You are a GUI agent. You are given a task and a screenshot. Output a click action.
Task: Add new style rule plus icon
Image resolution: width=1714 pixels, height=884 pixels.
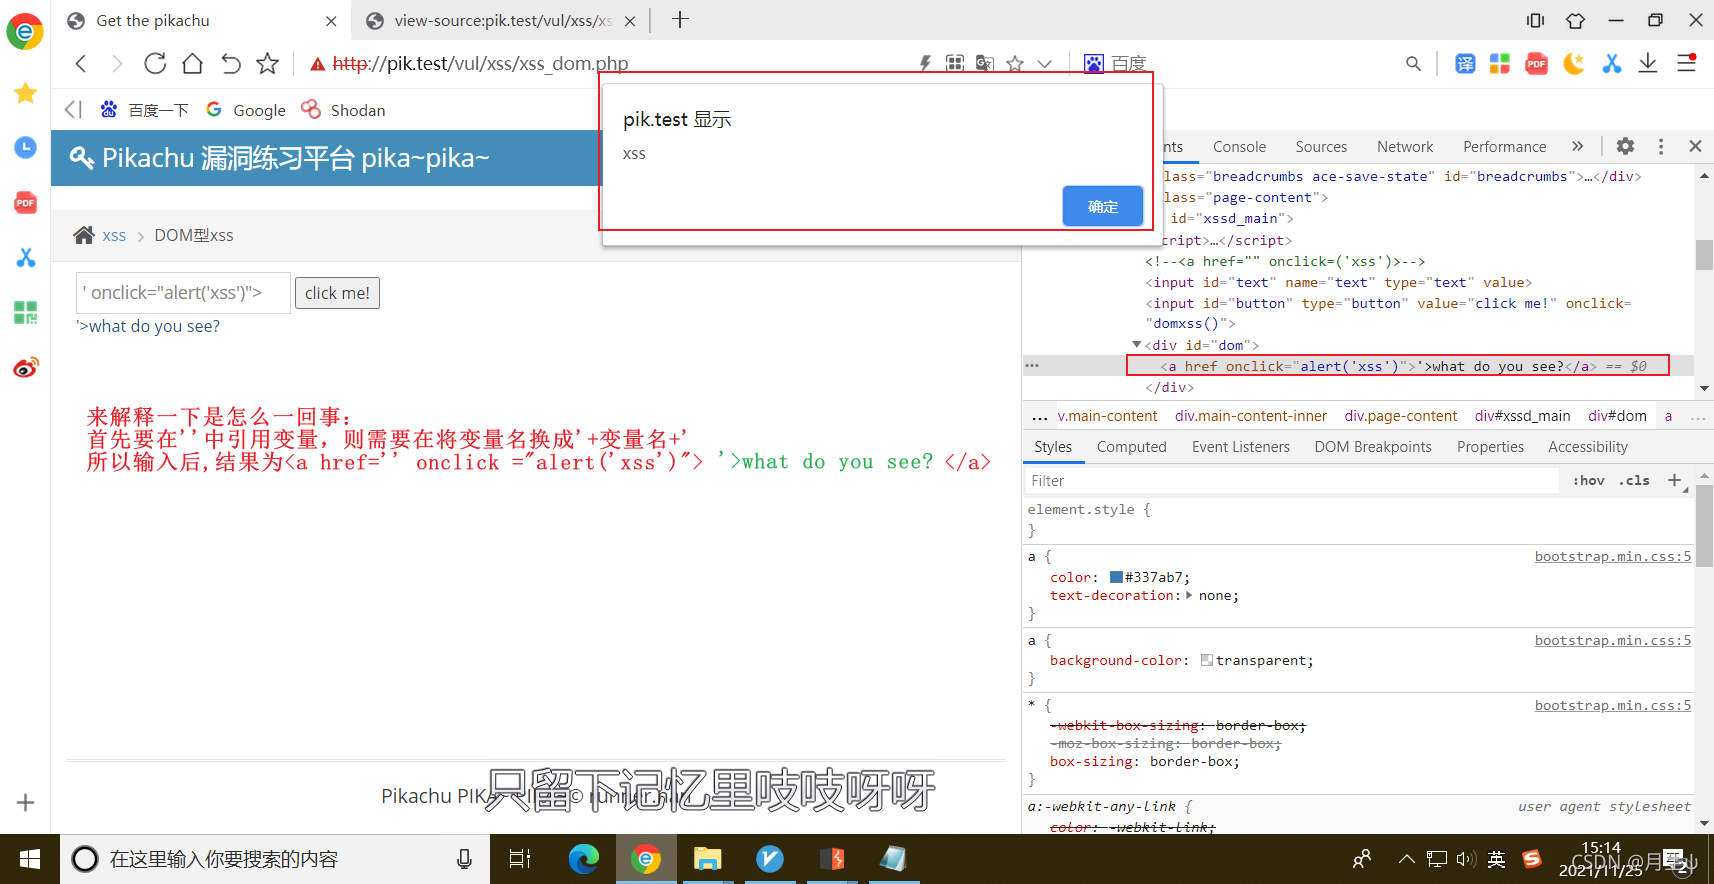coord(1674,480)
